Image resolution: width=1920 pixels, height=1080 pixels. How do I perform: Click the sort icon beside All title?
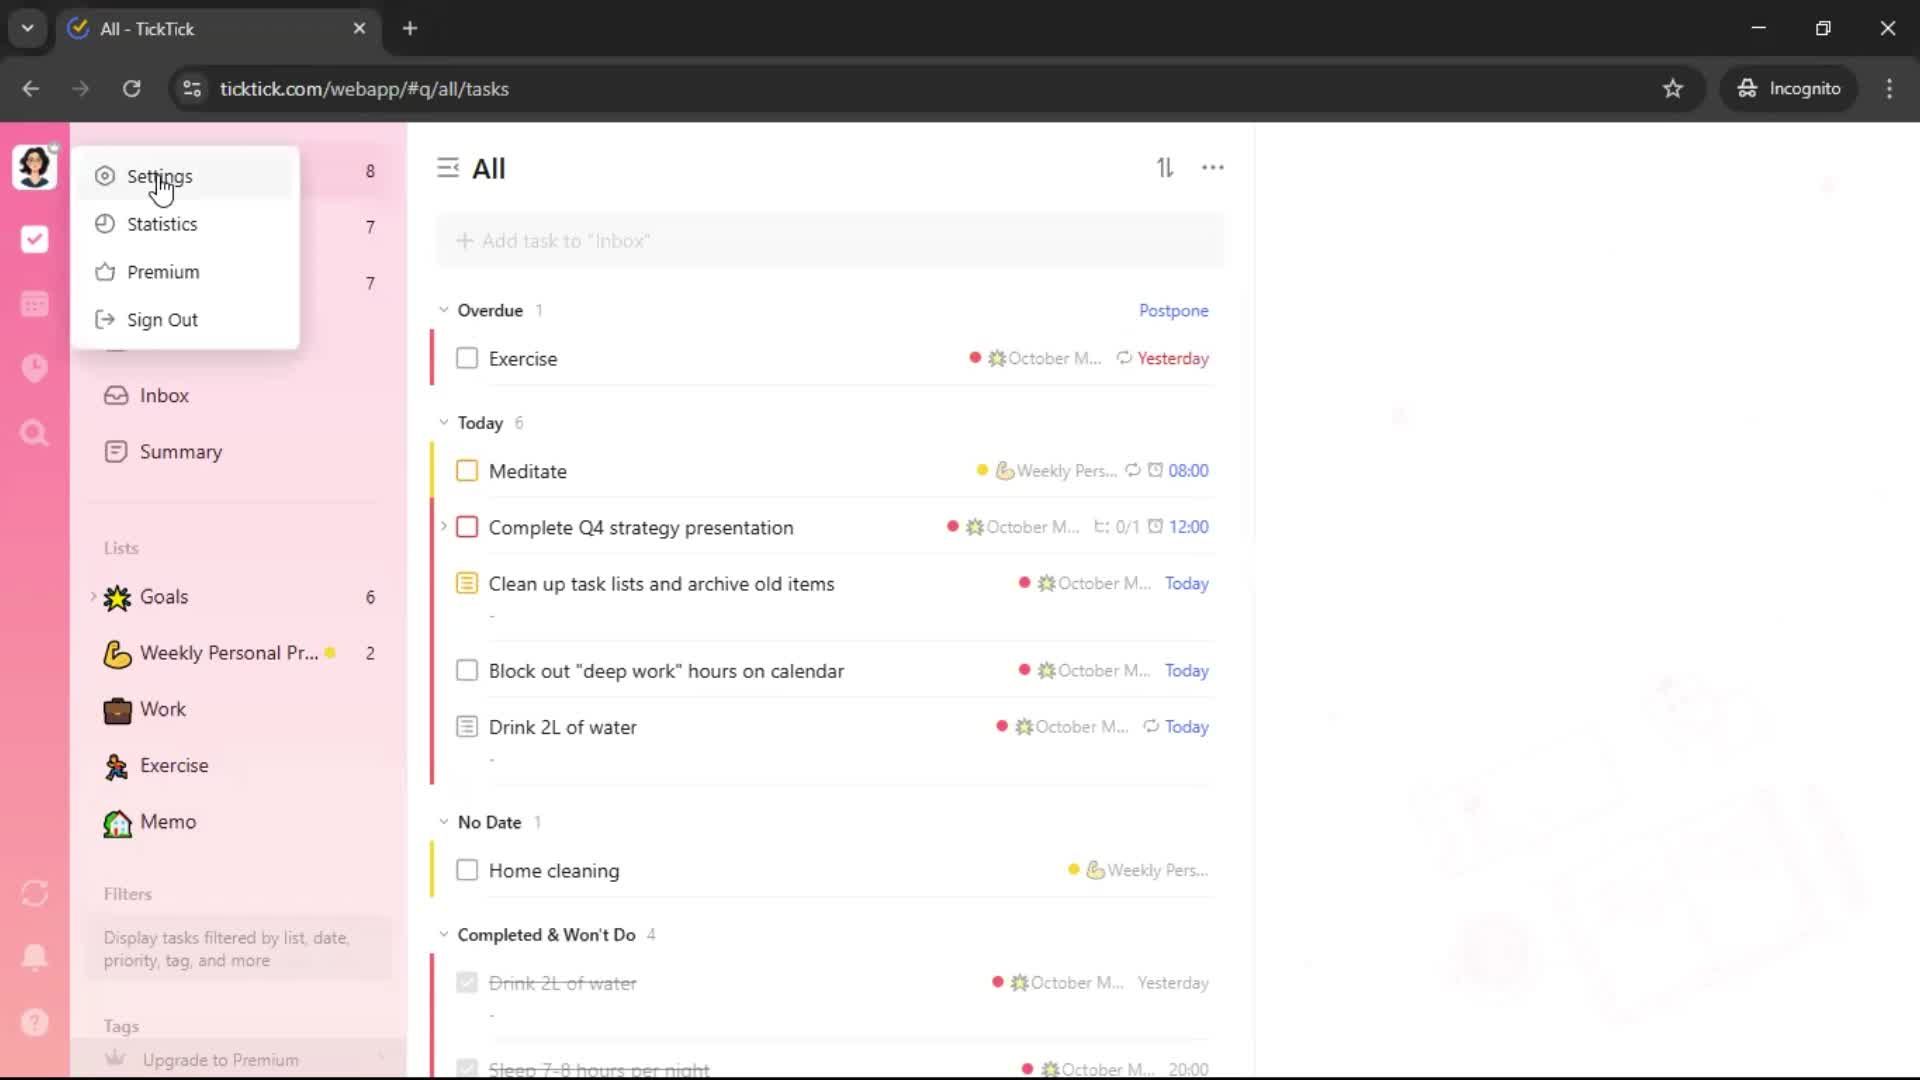coord(1165,168)
